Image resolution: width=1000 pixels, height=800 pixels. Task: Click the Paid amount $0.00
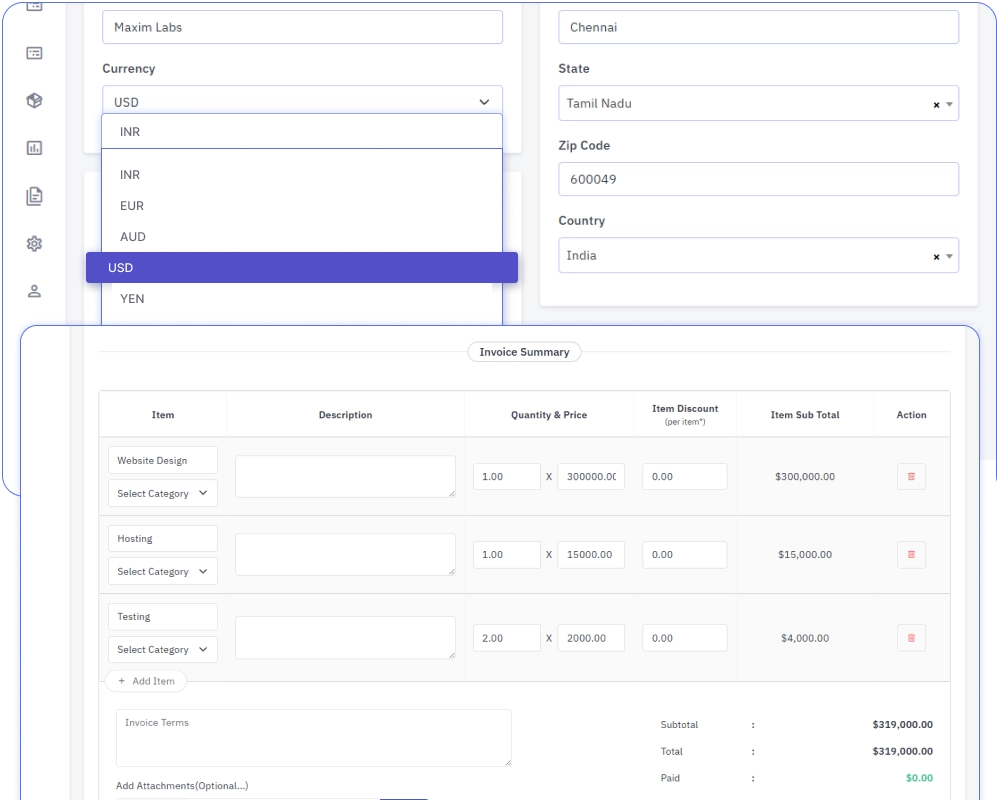tap(919, 778)
